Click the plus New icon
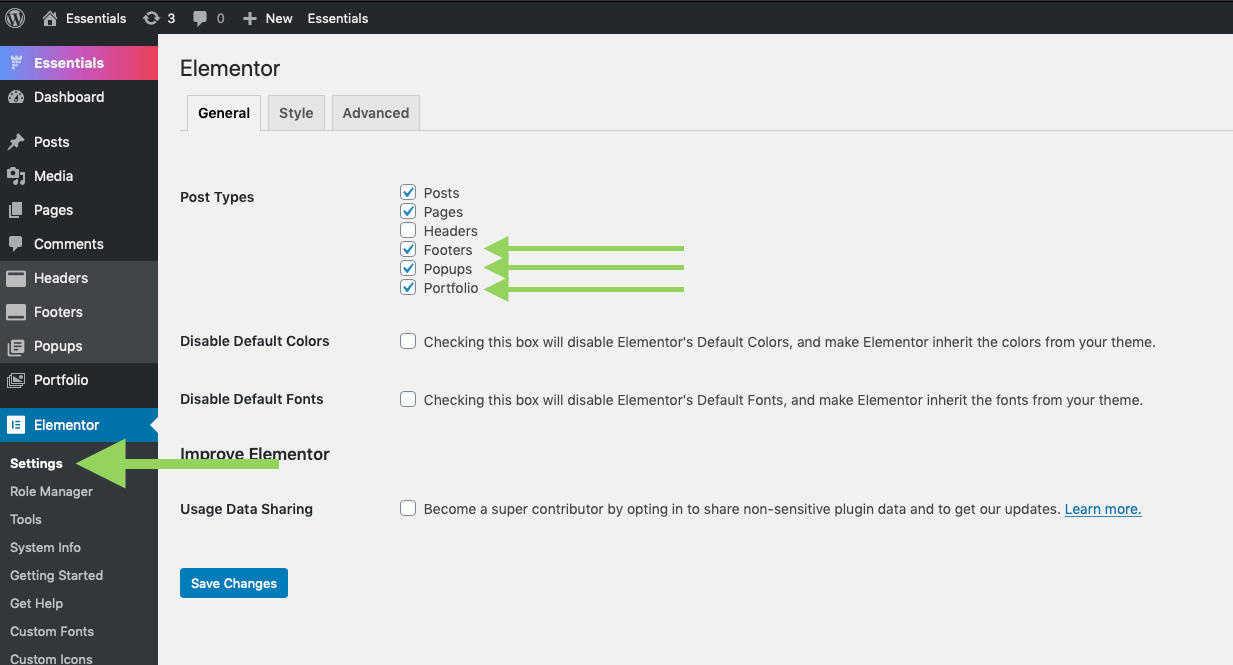The width and height of the screenshot is (1233, 665). [250, 18]
